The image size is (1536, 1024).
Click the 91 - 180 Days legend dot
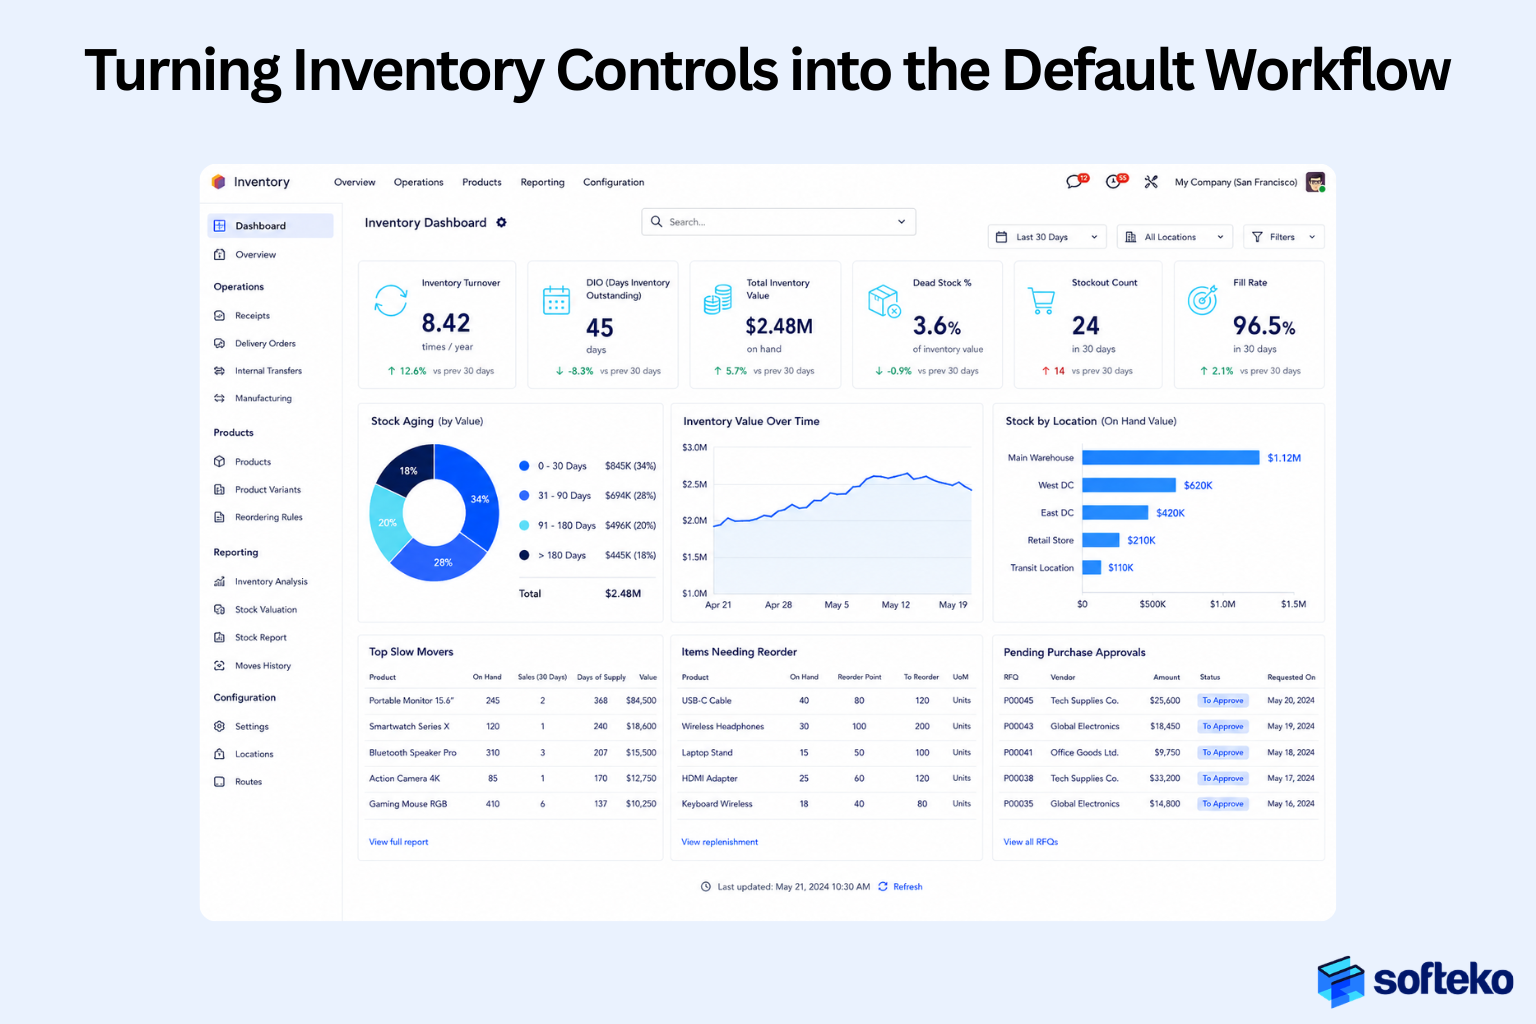[x=524, y=525]
